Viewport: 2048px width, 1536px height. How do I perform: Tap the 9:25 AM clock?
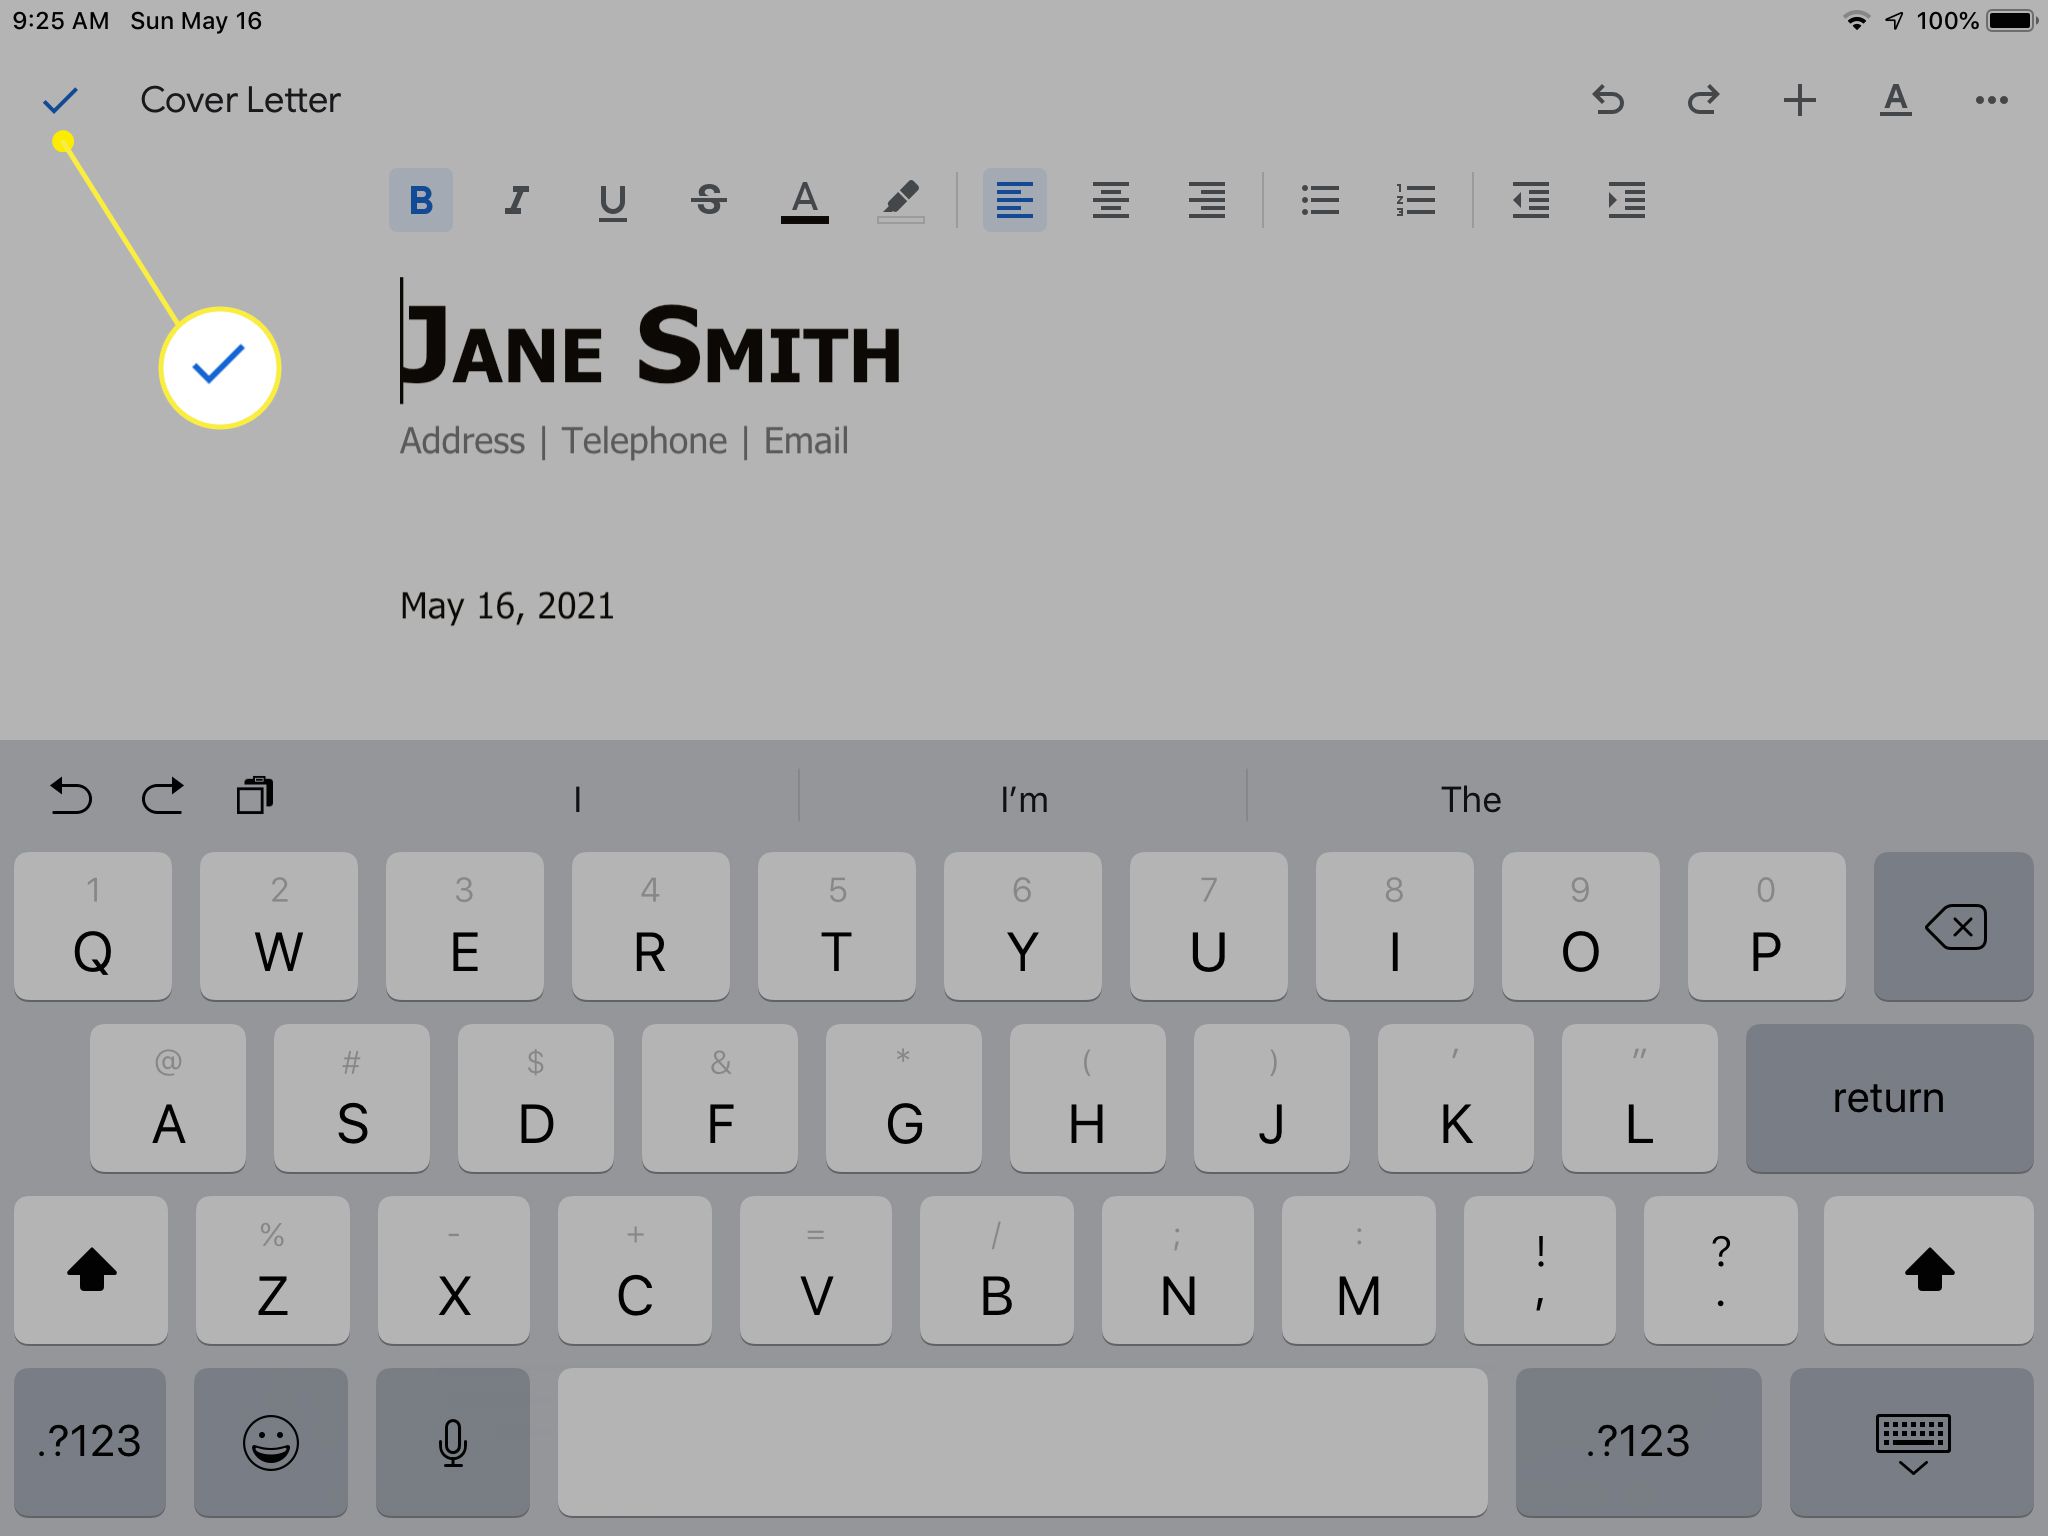coord(61,21)
